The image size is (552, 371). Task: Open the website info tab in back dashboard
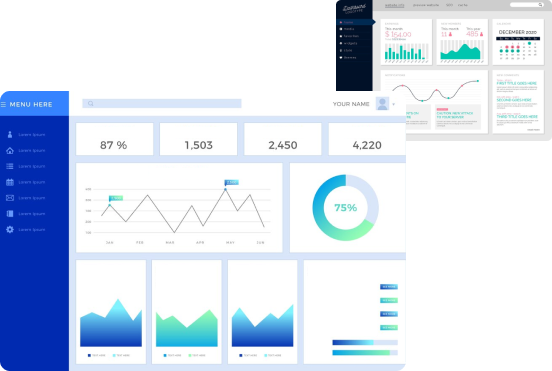pos(394,5)
